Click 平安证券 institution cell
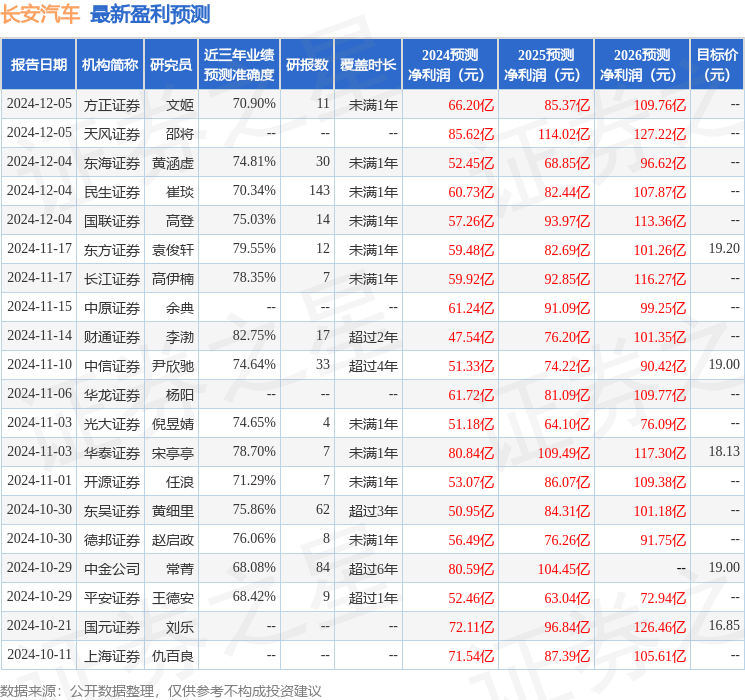 [112, 598]
